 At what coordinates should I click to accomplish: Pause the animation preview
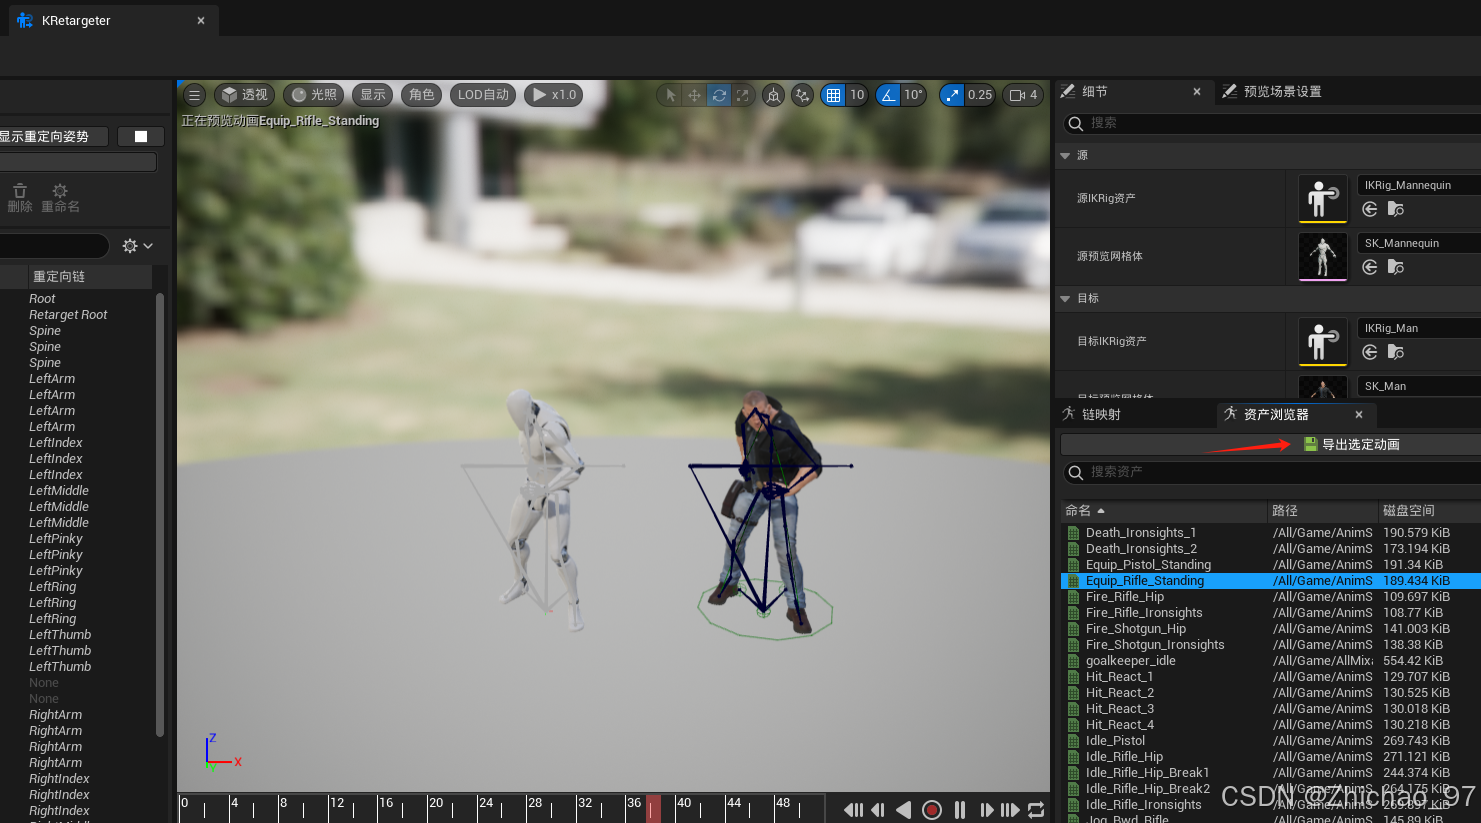coord(960,810)
